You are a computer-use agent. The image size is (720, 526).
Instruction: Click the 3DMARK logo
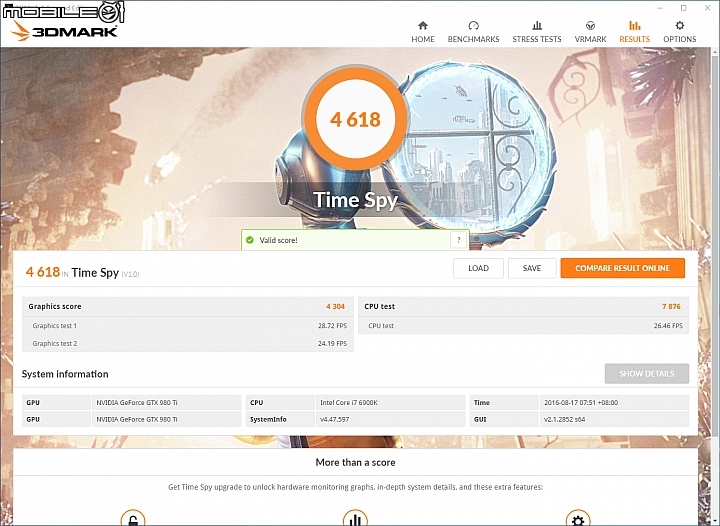click(x=64, y=31)
